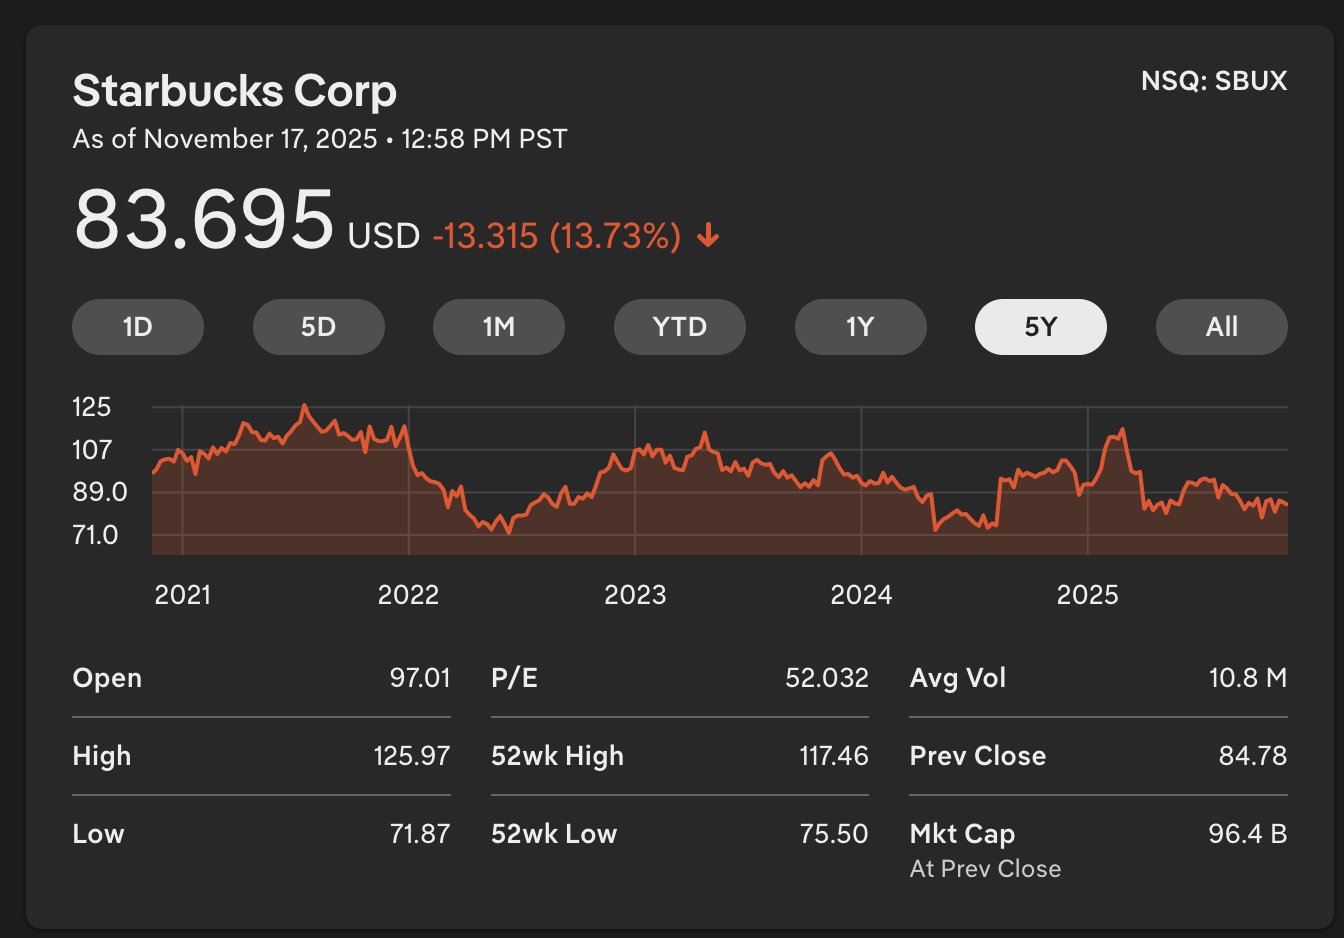Viewport: 1344px width, 938px height.
Task: Show All-time price history
Action: (1221, 327)
